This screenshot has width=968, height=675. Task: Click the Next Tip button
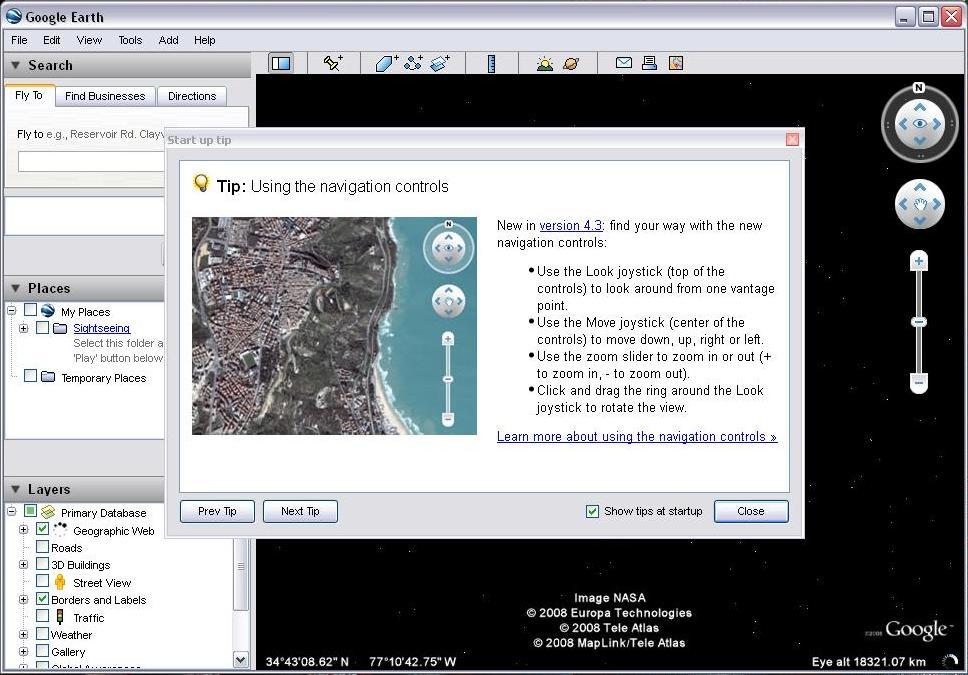pos(299,511)
